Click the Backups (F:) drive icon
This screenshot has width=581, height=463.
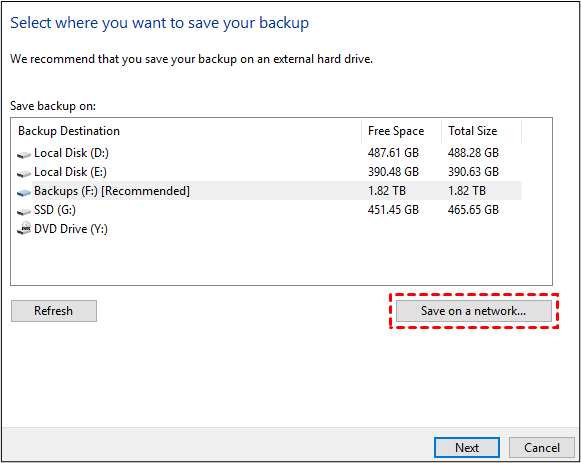[x=24, y=192]
